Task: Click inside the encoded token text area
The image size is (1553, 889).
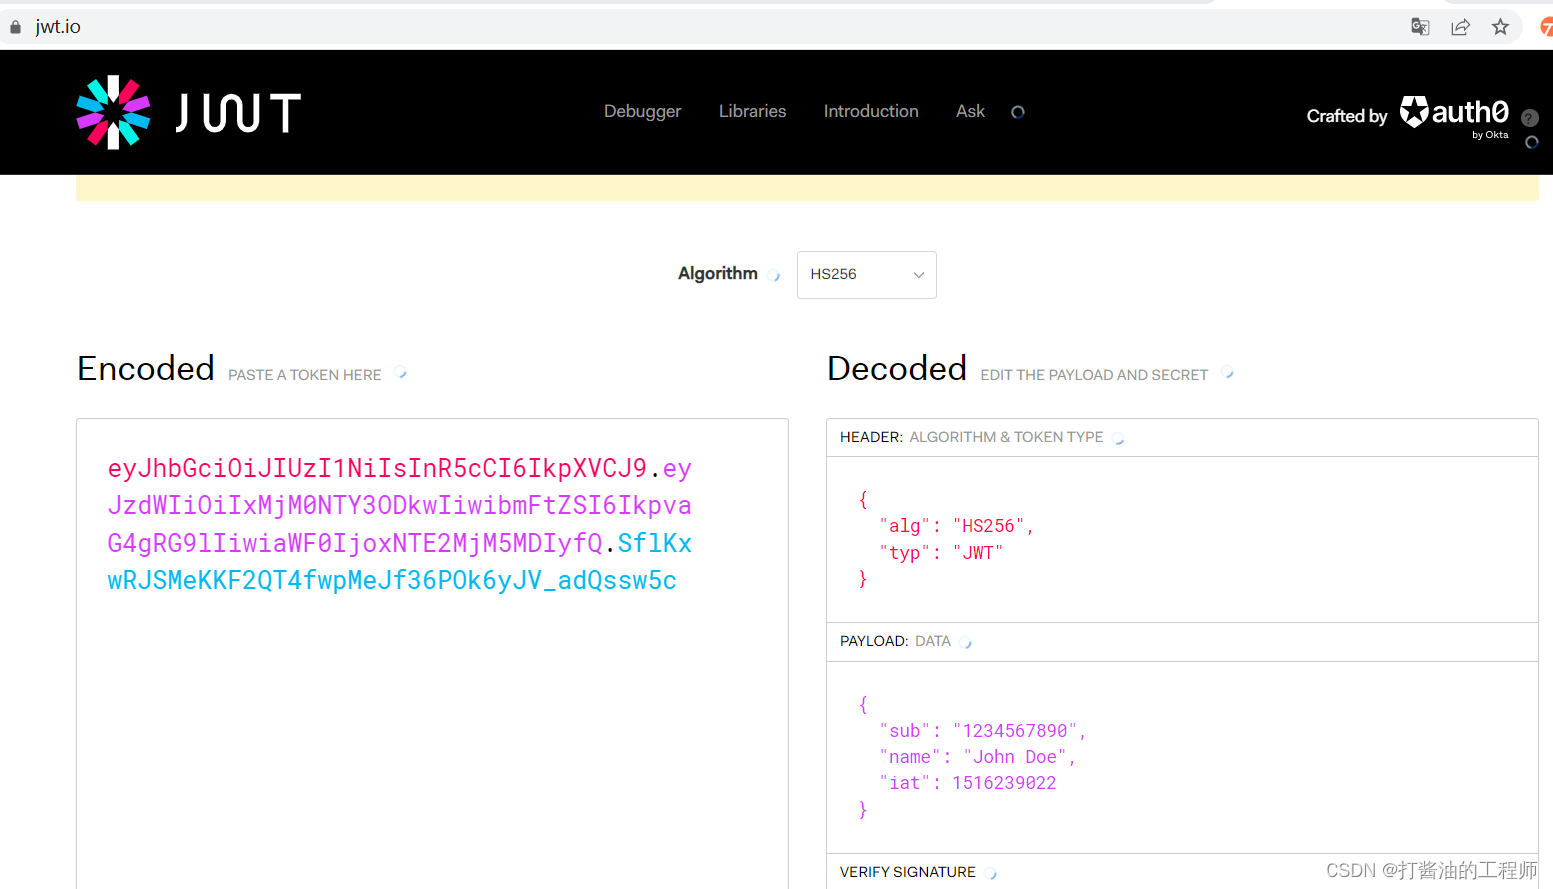Action: 432,653
